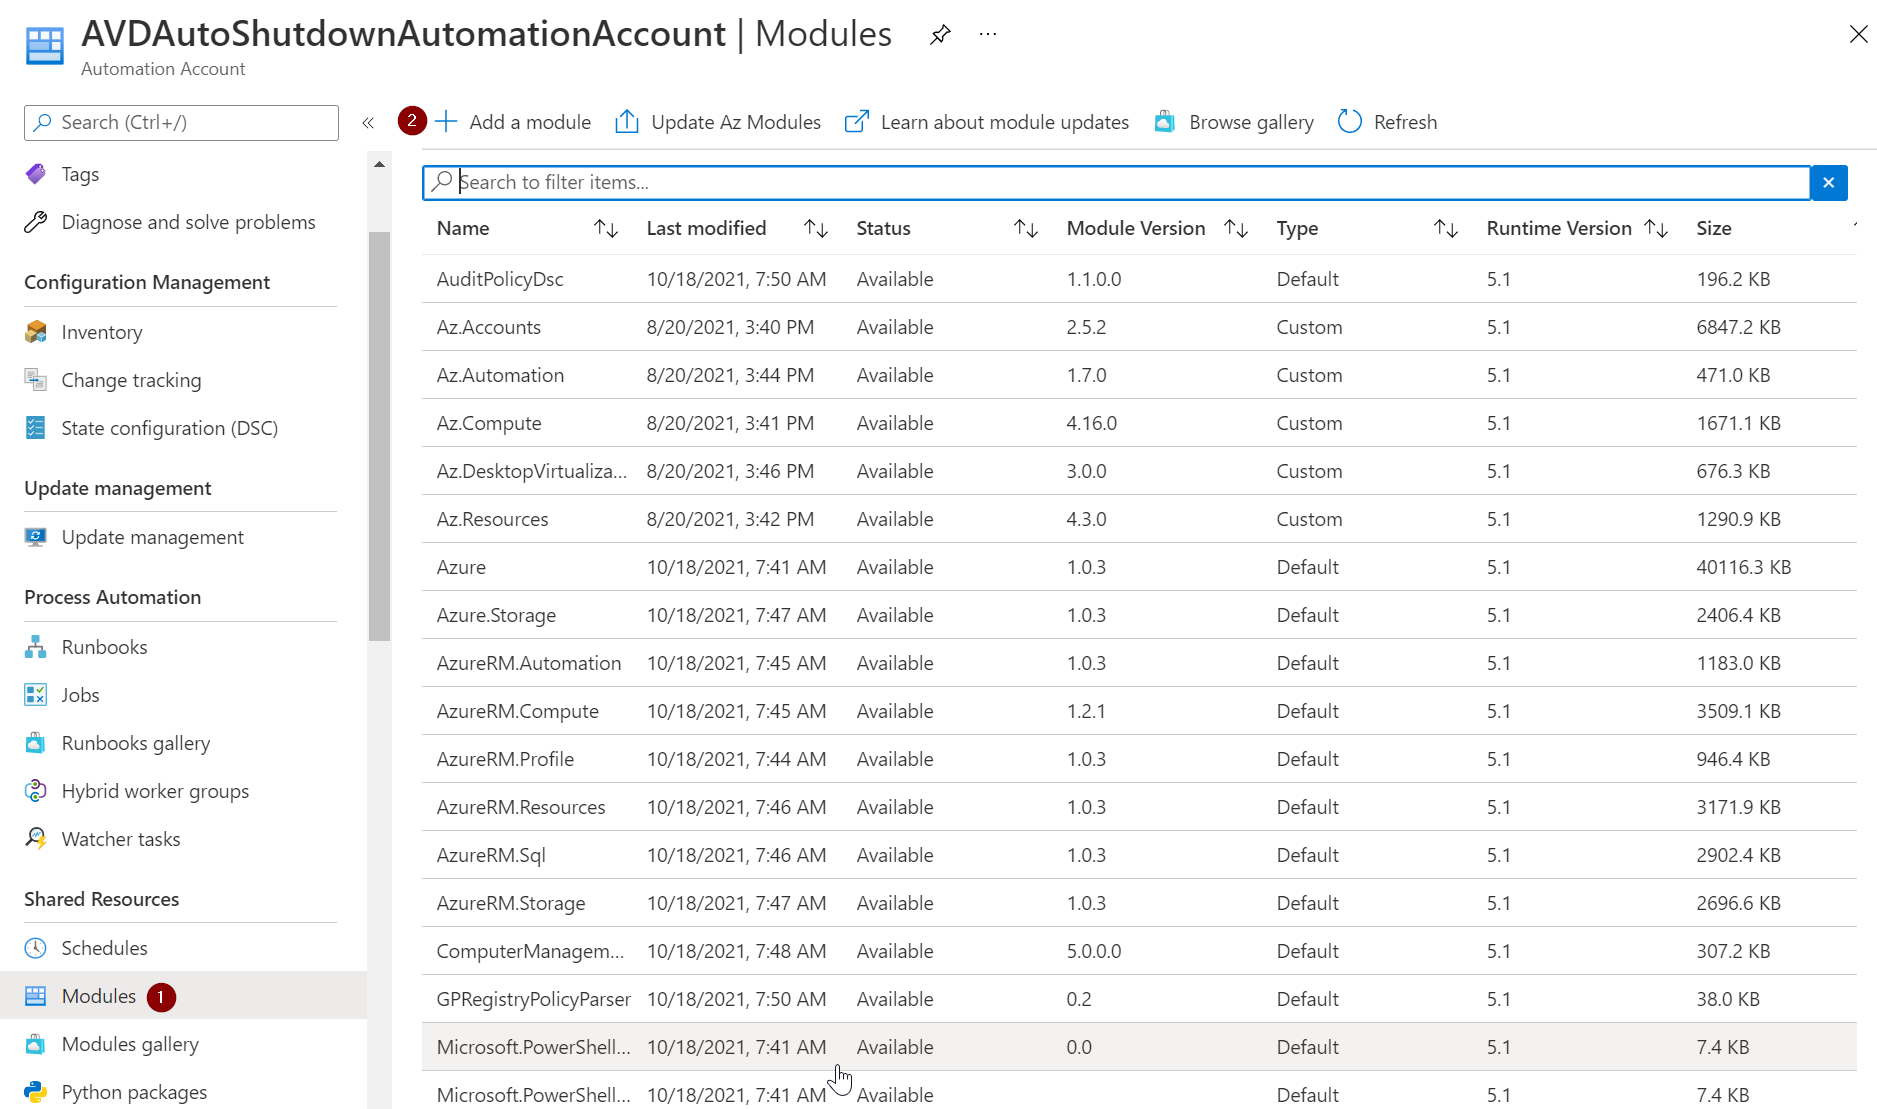Open the Az.Automation module
Viewport: 1877px width, 1109px height.
(x=500, y=375)
